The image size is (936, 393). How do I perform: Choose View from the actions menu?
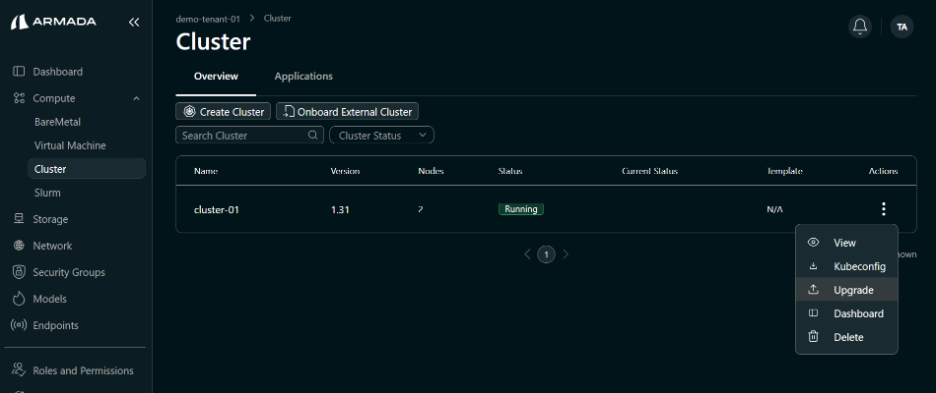[x=846, y=242]
